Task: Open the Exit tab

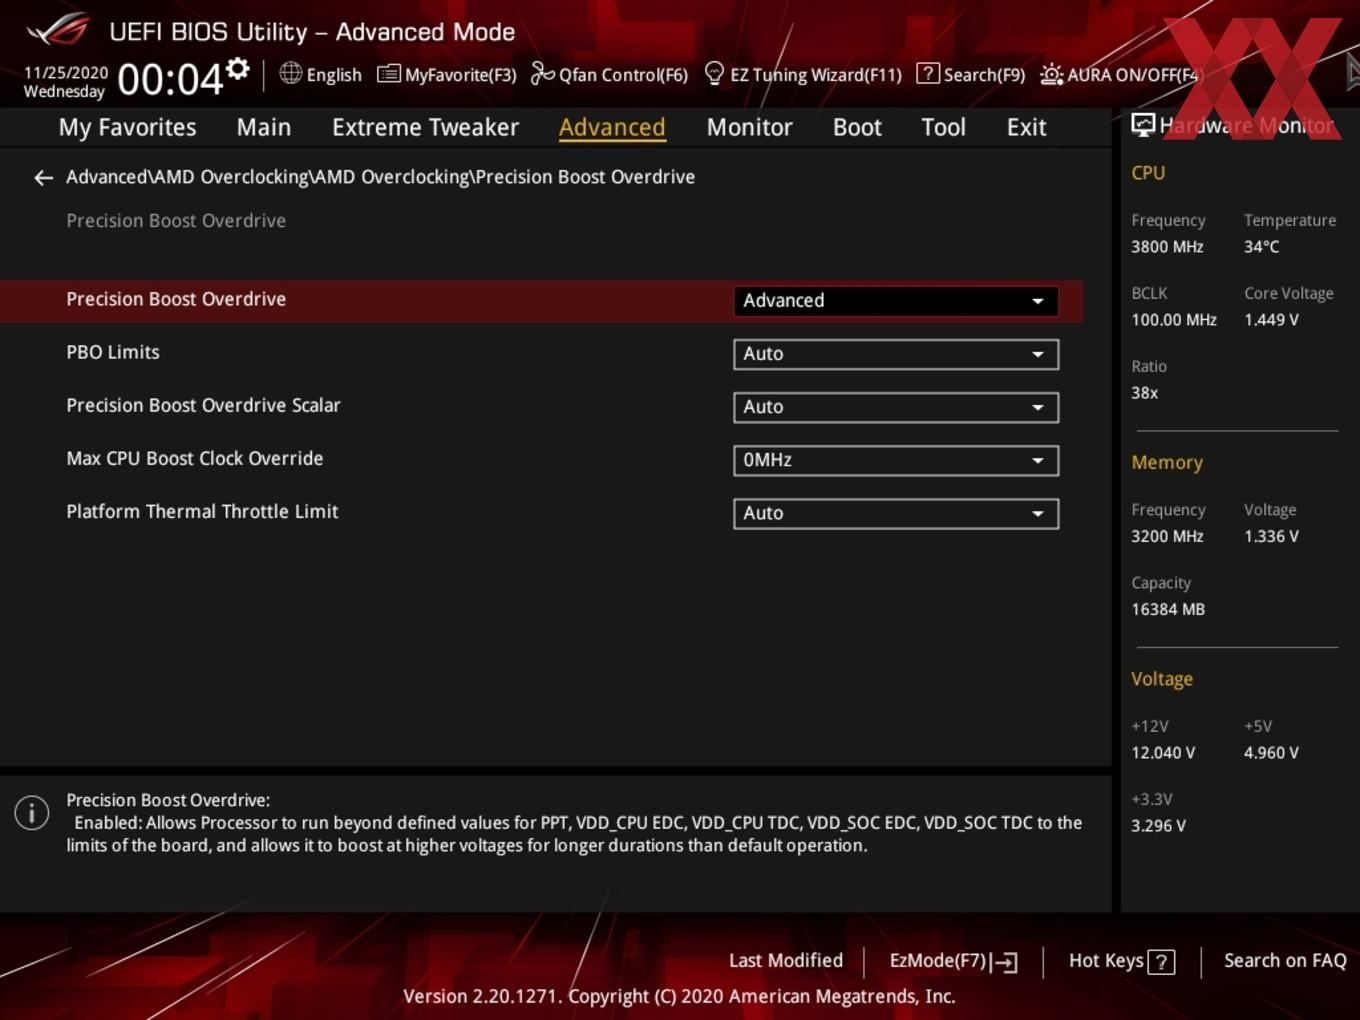Action: (x=1026, y=127)
